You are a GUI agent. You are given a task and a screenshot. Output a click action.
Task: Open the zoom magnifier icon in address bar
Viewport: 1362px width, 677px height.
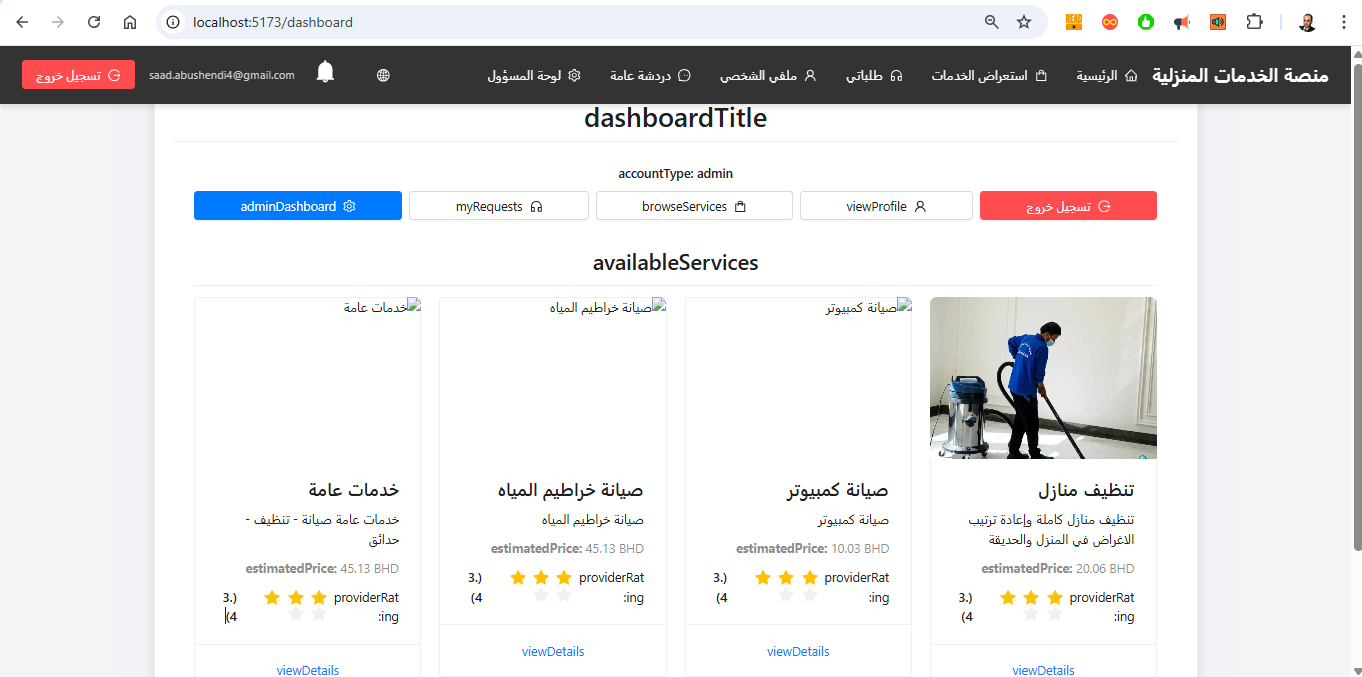coord(992,22)
